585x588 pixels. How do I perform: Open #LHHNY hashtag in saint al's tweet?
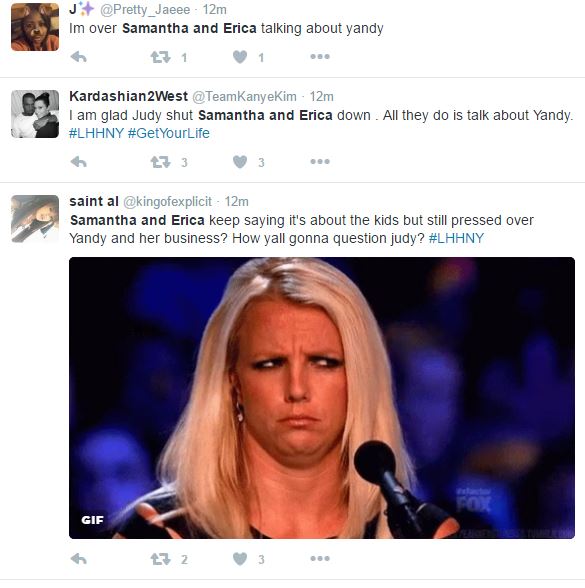456,238
